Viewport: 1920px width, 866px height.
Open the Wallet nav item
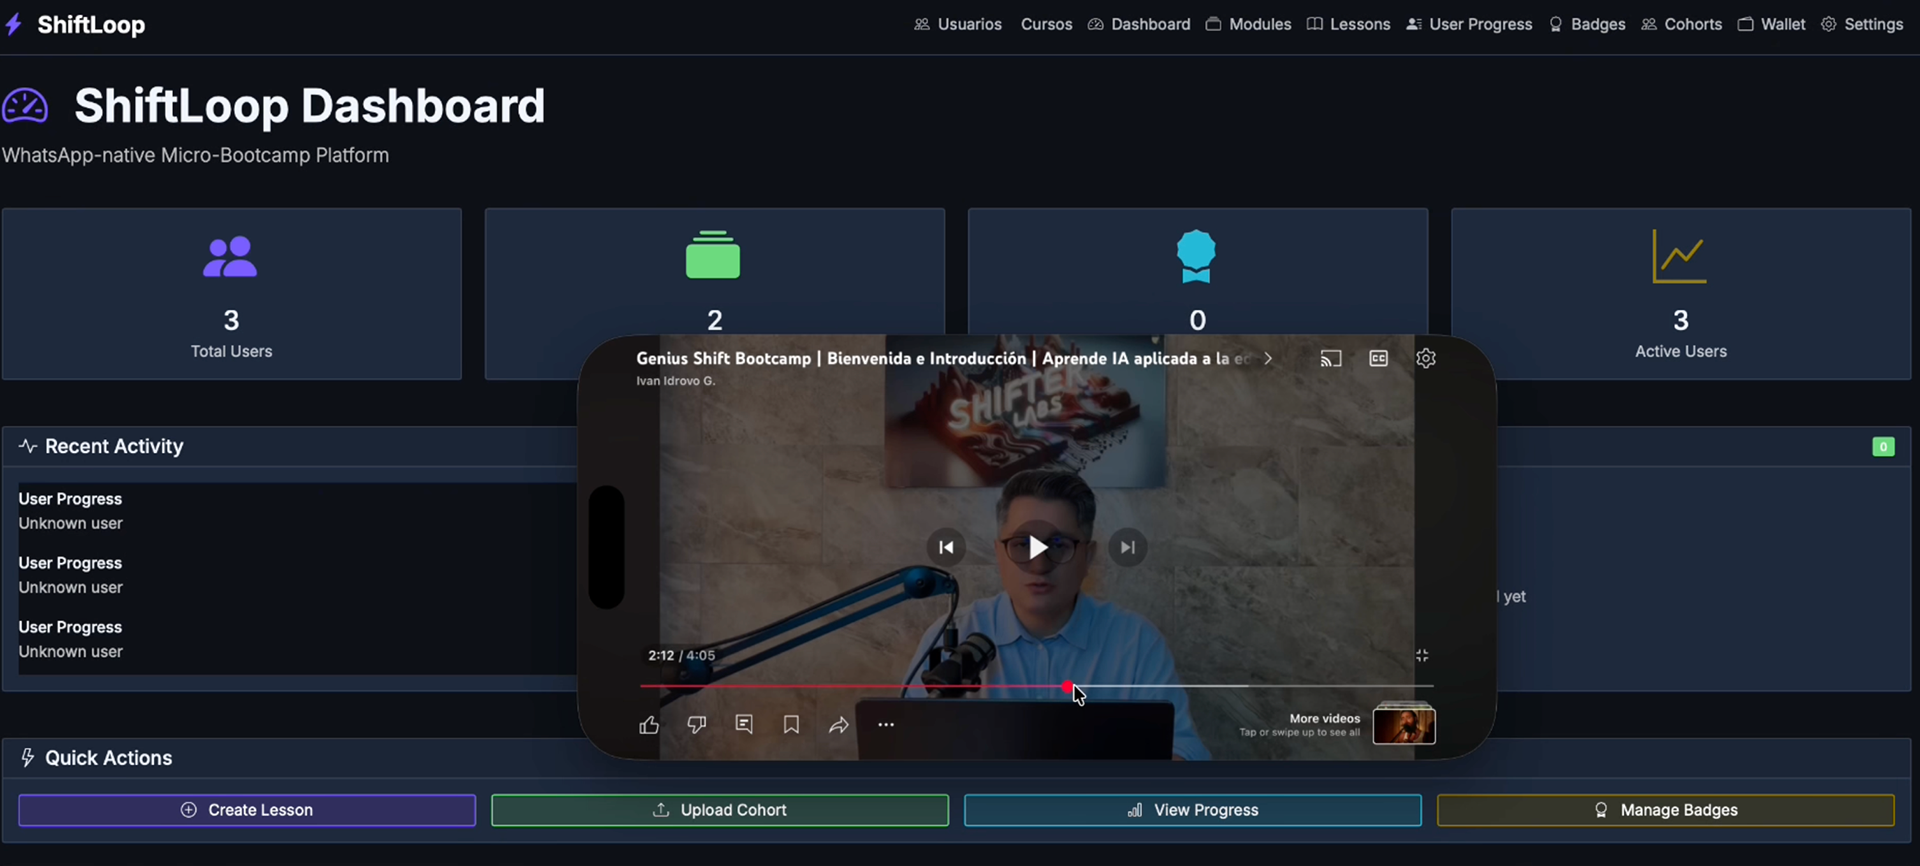click(1771, 24)
